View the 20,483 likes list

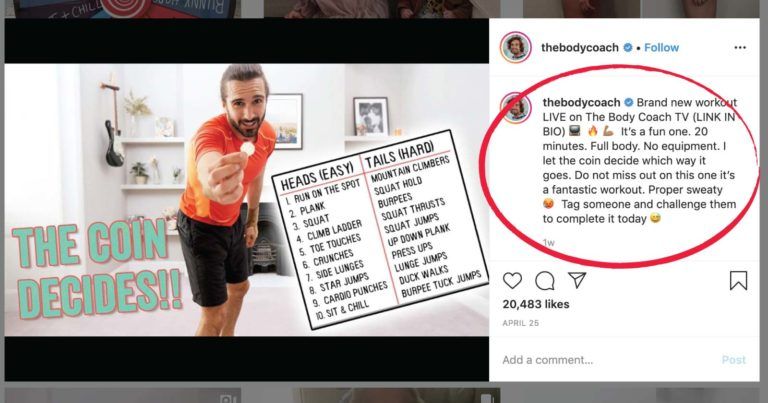pyautogui.click(x=536, y=304)
